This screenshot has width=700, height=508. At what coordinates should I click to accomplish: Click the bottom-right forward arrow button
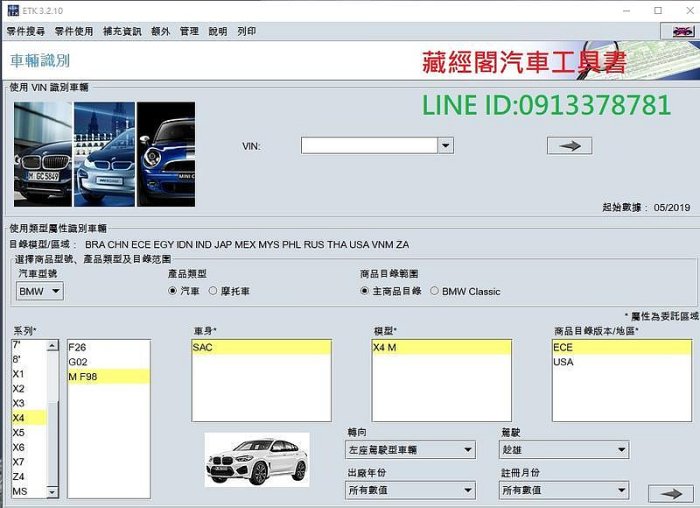(x=665, y=492)
